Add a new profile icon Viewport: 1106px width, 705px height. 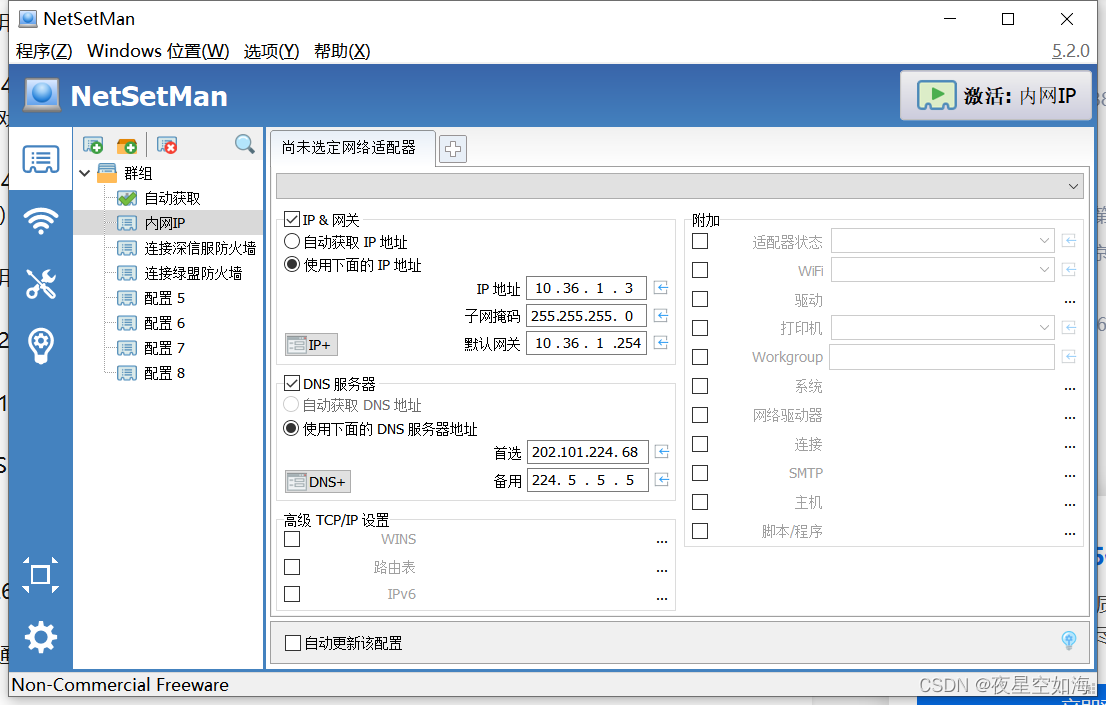[x=93, y=145]
